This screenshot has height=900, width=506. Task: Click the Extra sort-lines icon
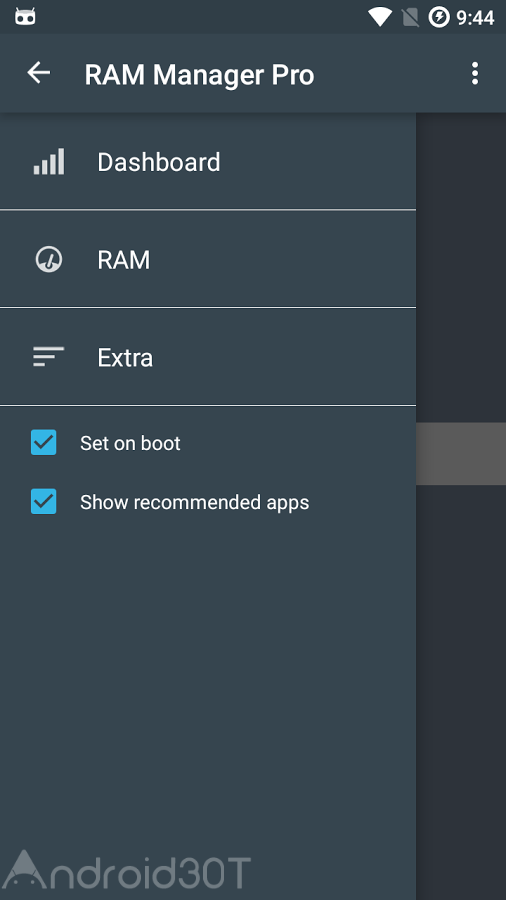49,356
